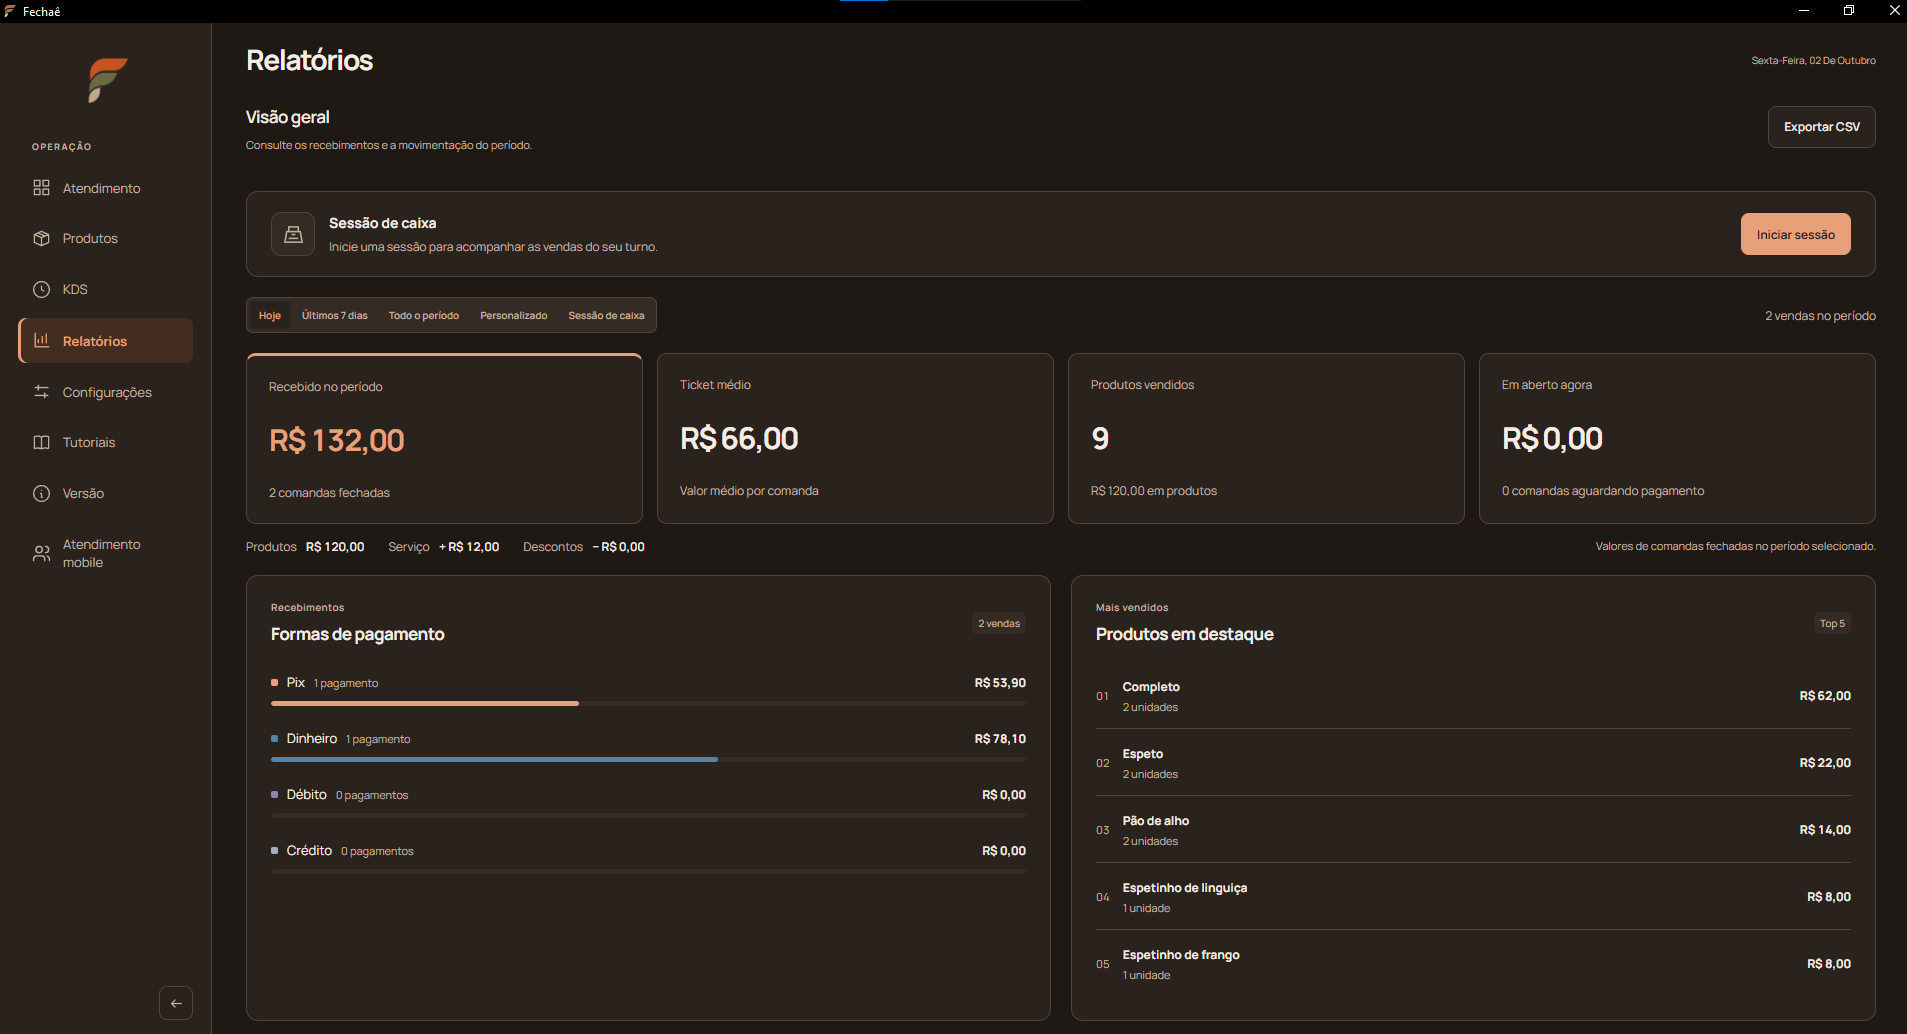Click the Atendimento mobile users icon
This screenshot has height=1034, width=1907.
click(x=41, y=553)
